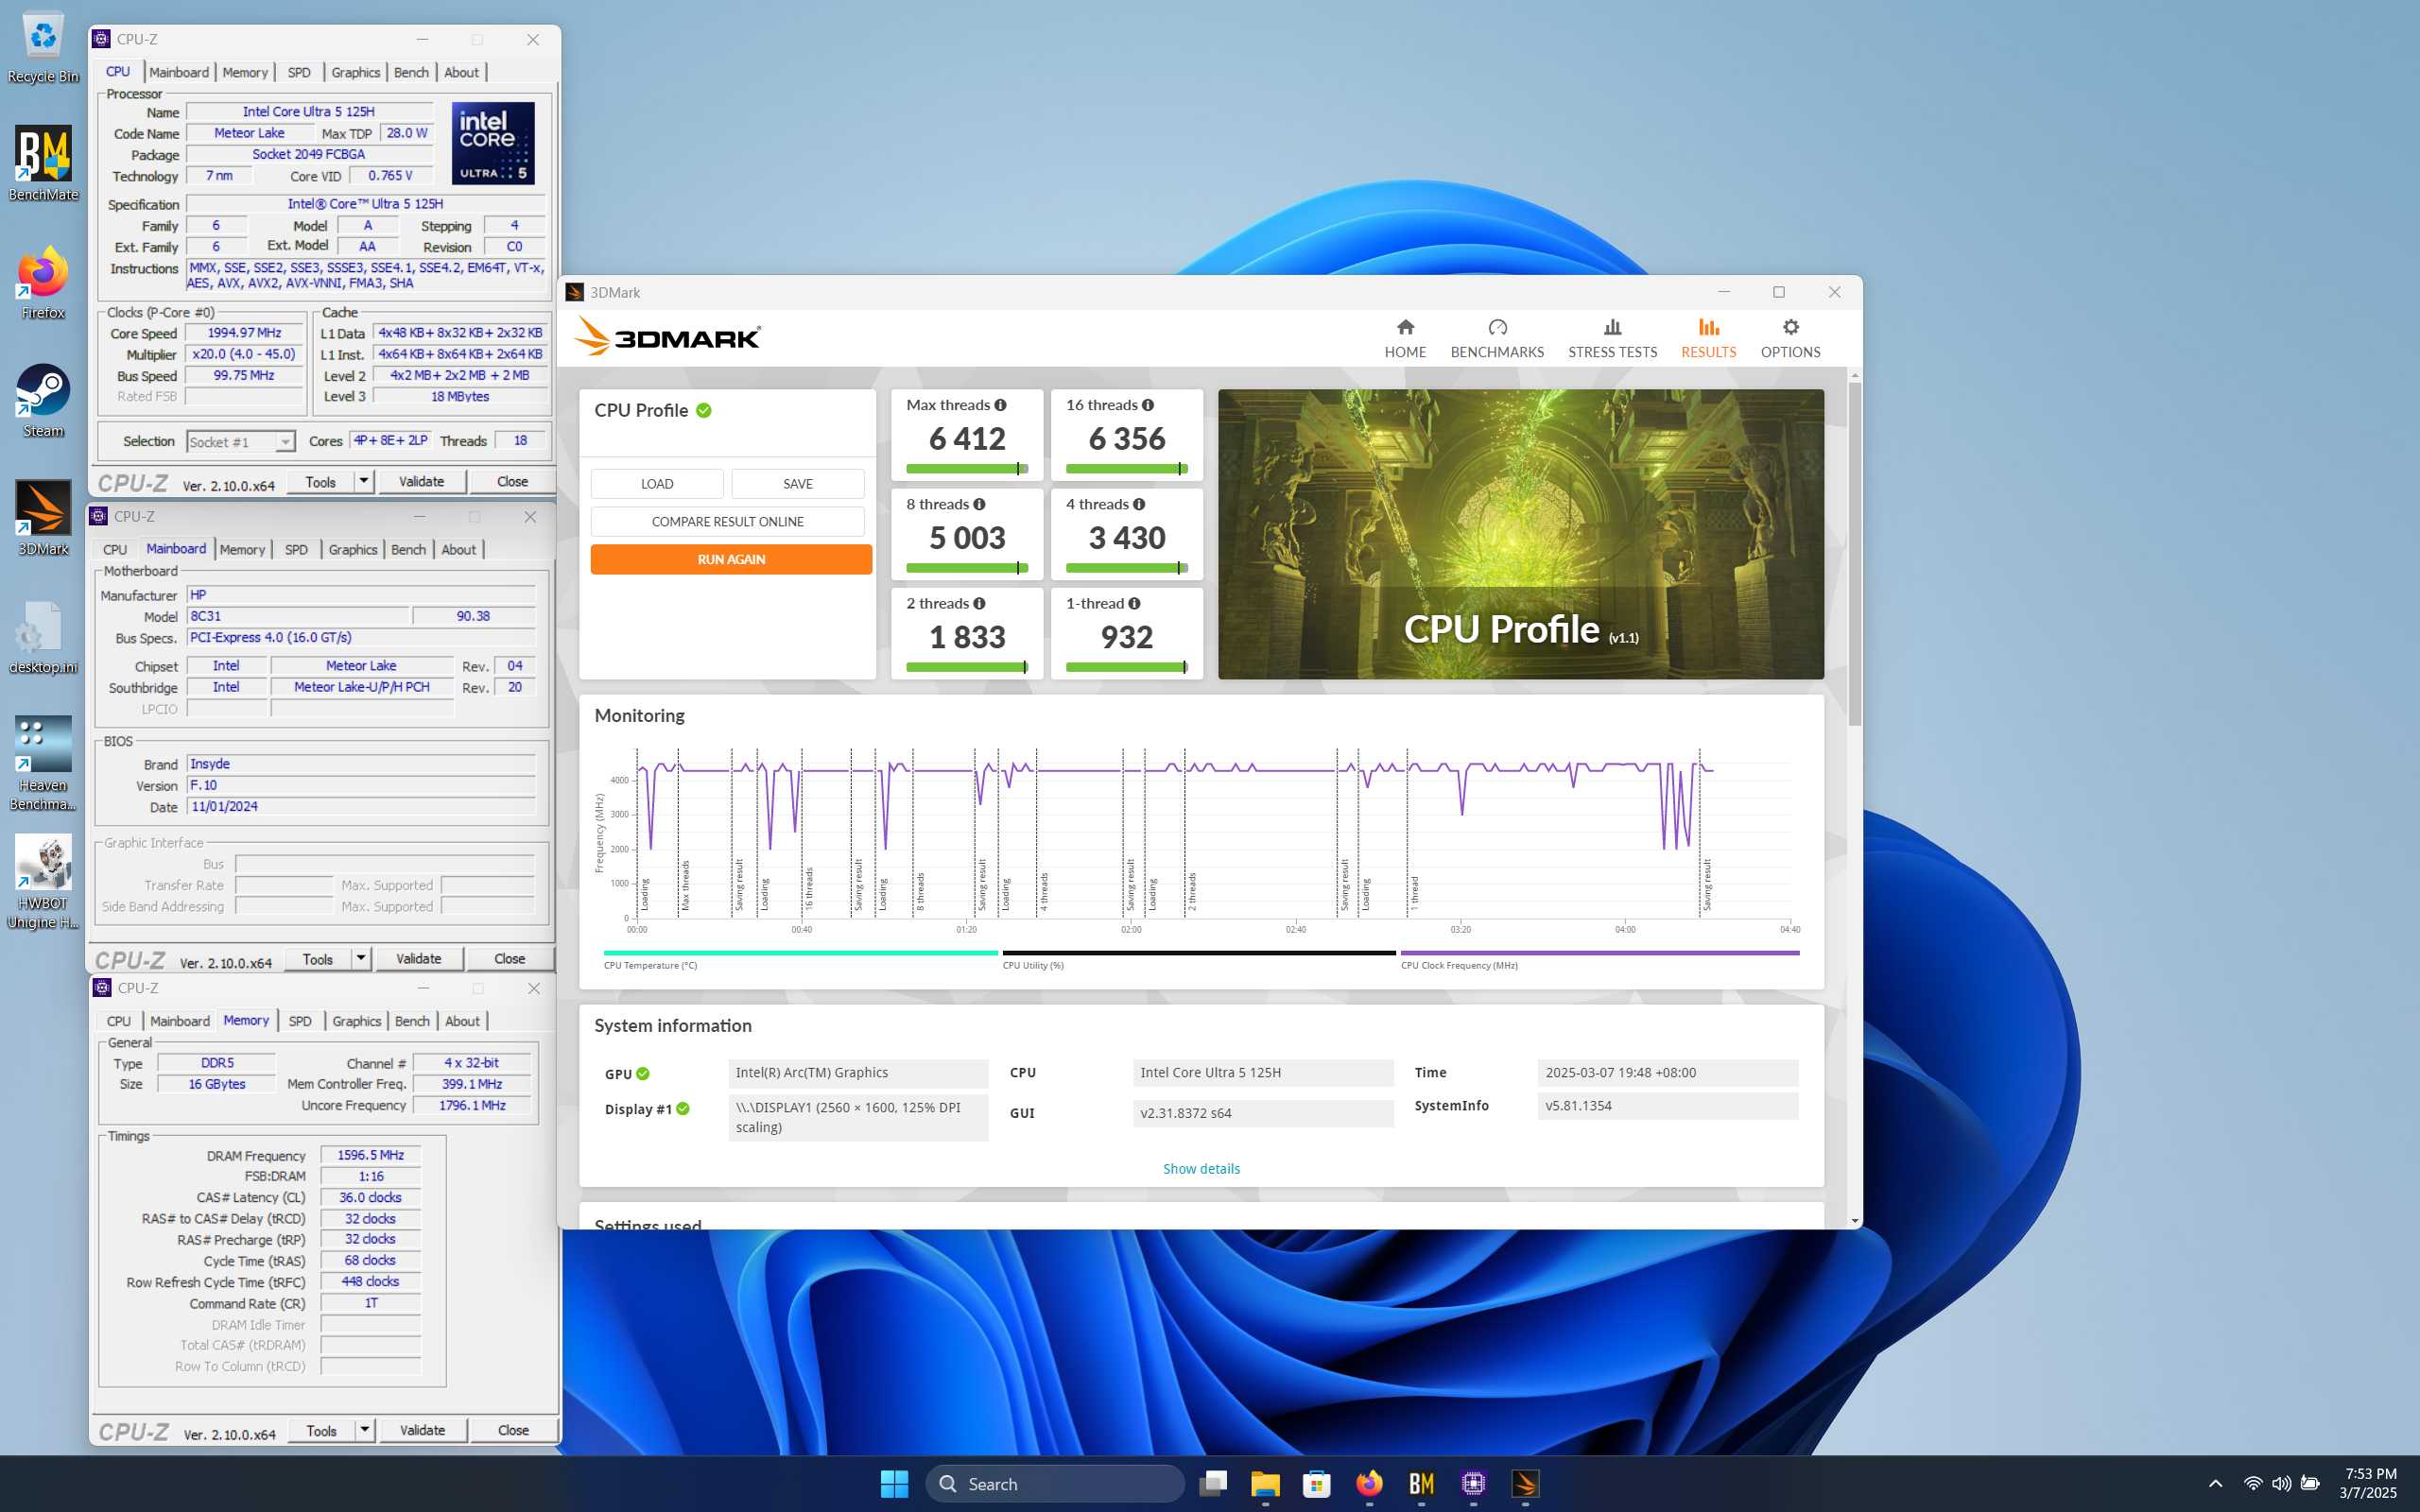Image resolution: width=2420 pixels, height=1512 pixels.
Task: Click Close in Mainboard CPU-Z window
Action: (509, 959)
